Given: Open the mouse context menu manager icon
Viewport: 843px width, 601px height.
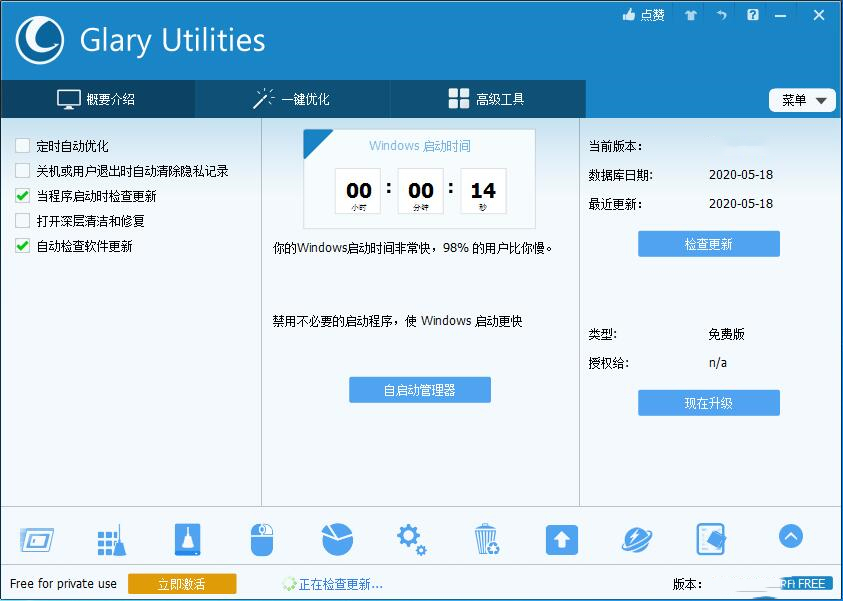Looking at the screenshot, I should point(262,539).
